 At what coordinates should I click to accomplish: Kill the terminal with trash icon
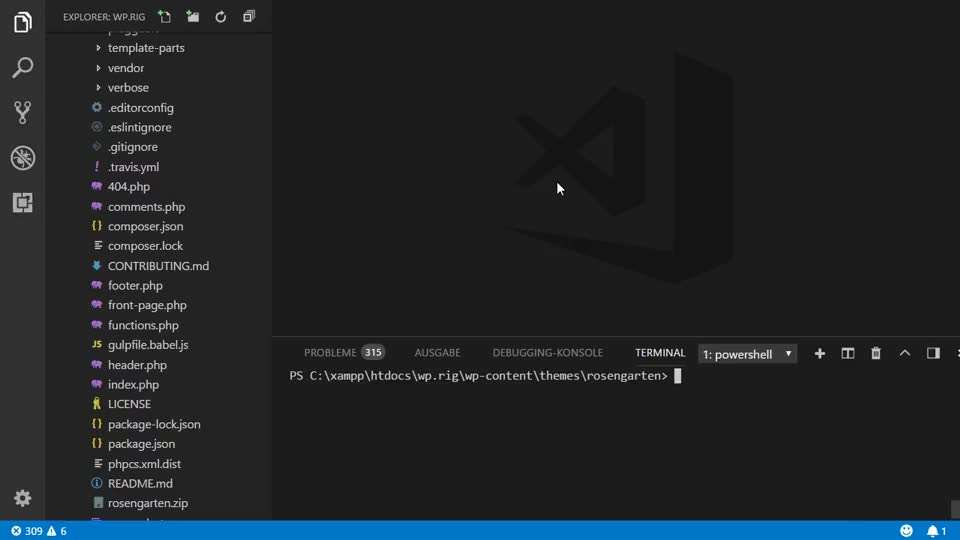876,353
